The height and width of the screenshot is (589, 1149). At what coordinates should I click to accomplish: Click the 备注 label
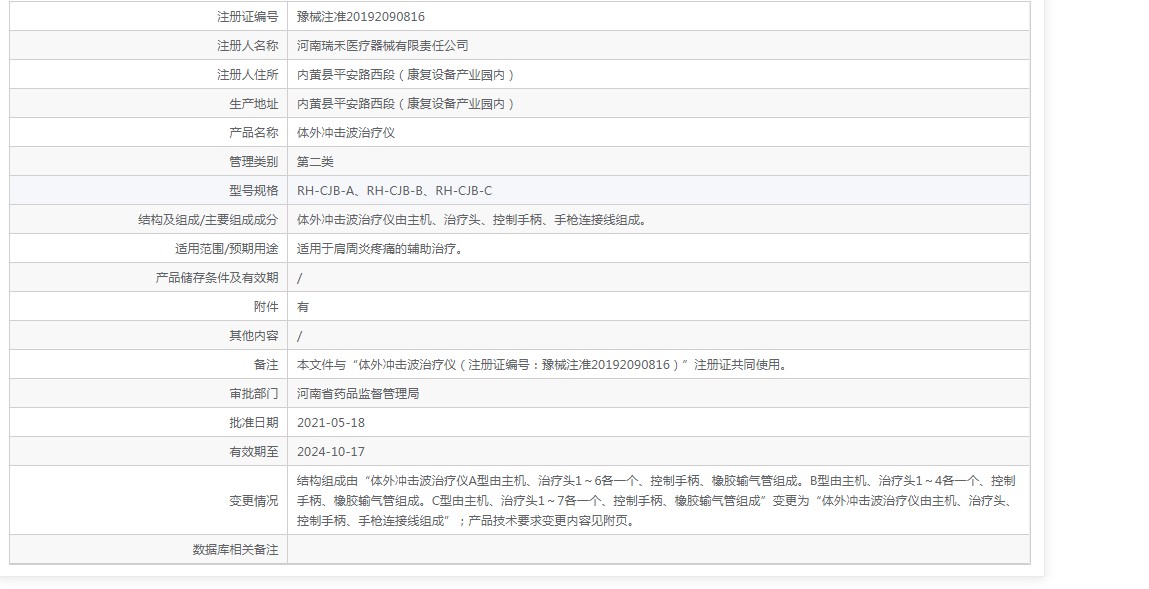[266, 365]
